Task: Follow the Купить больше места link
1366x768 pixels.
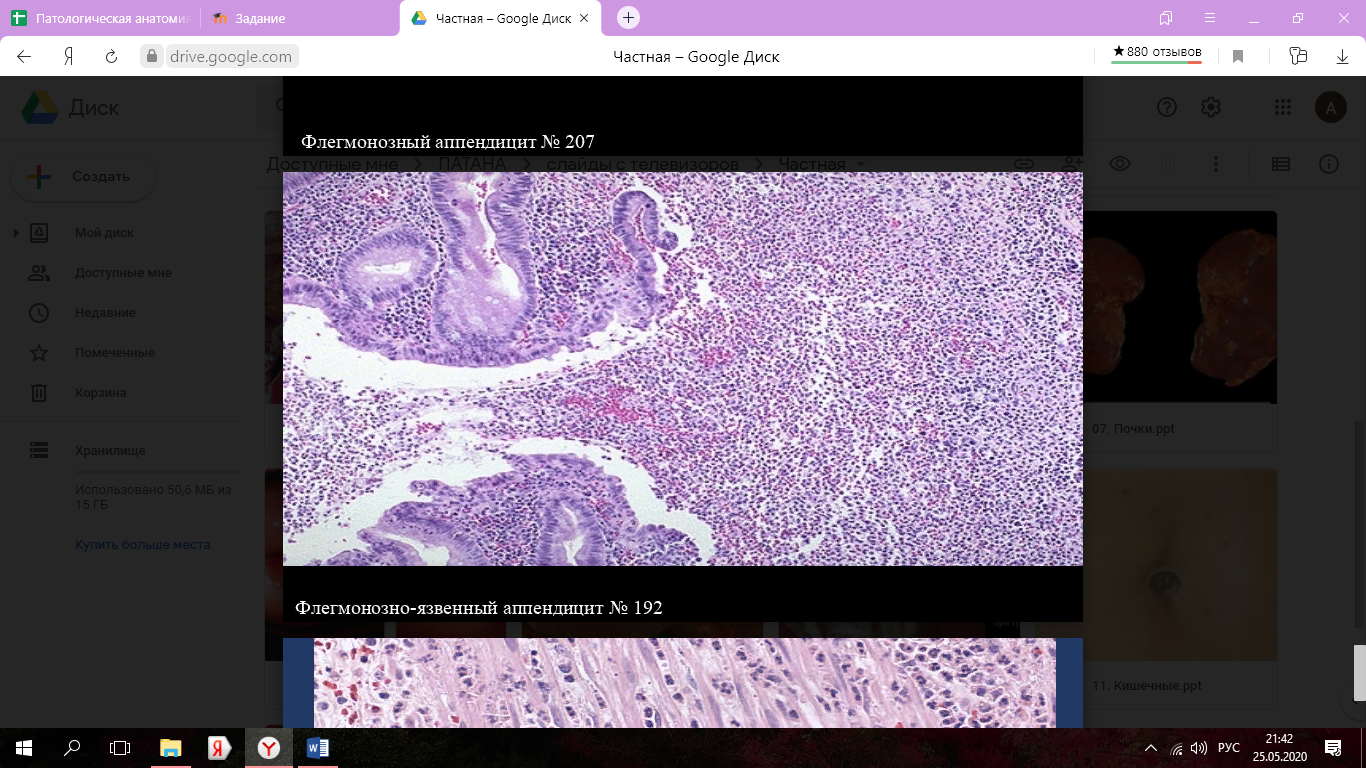Action: pos(142,545)
